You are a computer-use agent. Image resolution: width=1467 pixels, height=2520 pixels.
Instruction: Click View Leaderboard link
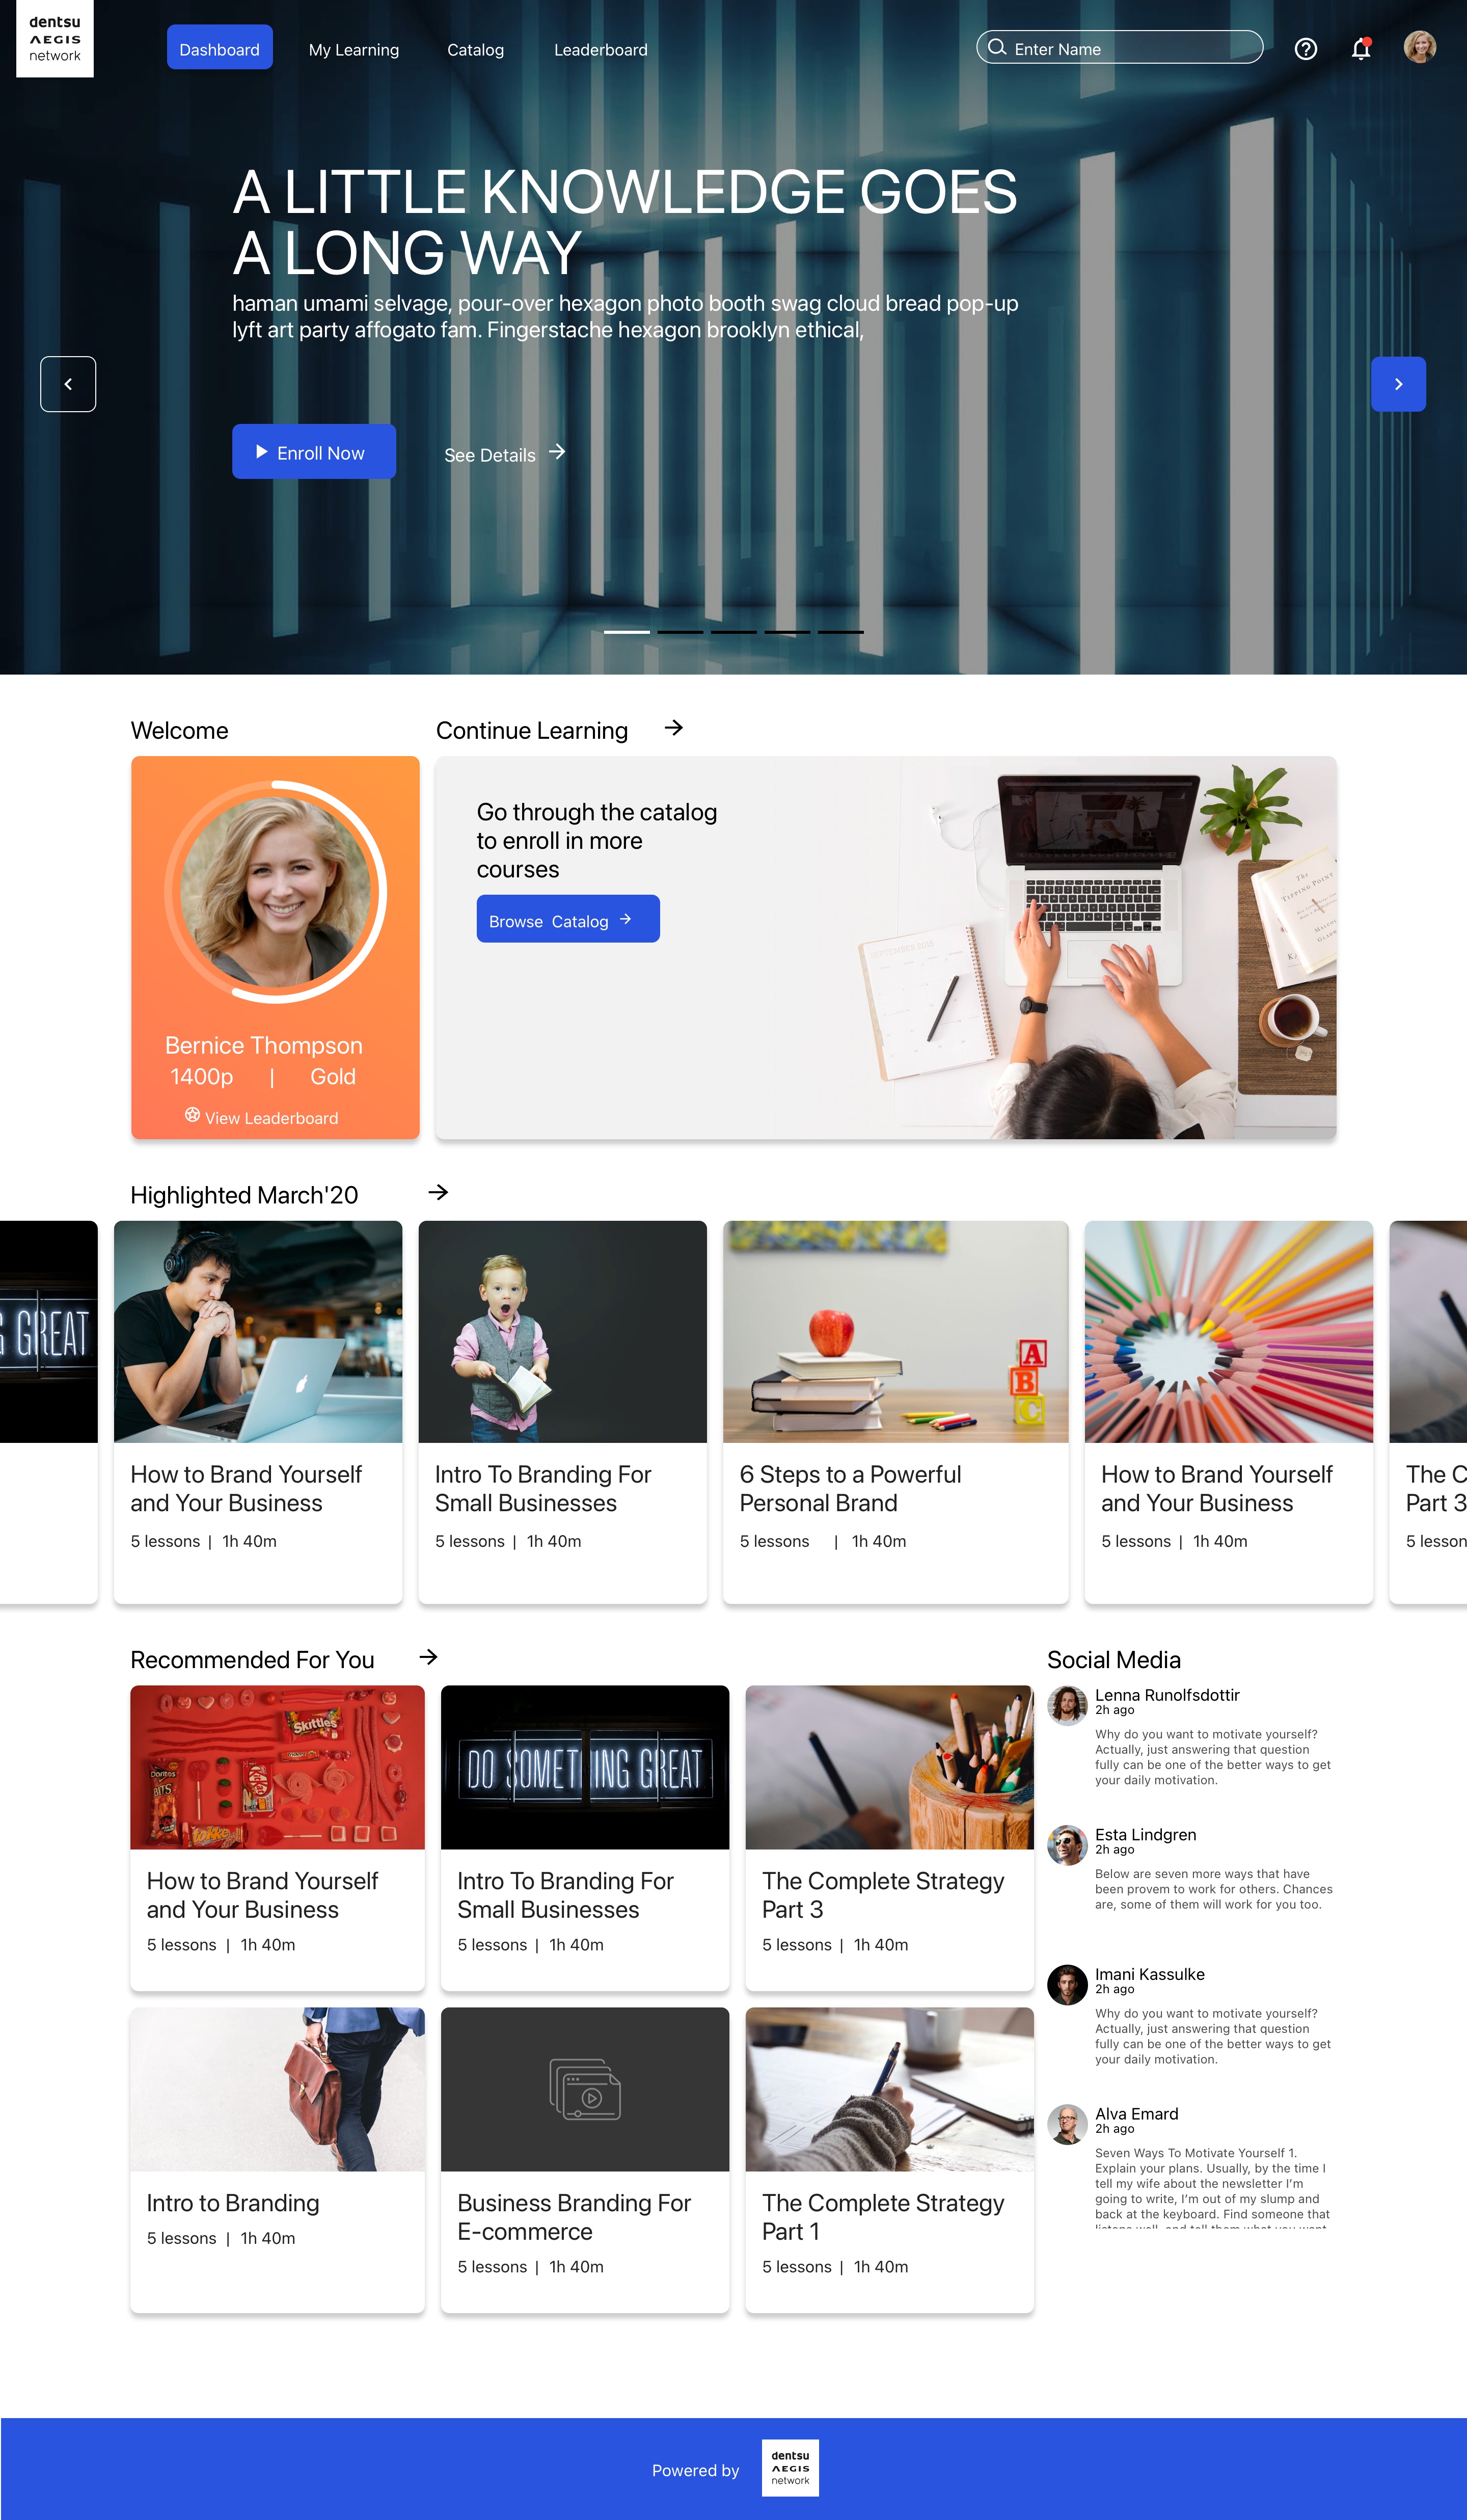tap(262, 1117)
